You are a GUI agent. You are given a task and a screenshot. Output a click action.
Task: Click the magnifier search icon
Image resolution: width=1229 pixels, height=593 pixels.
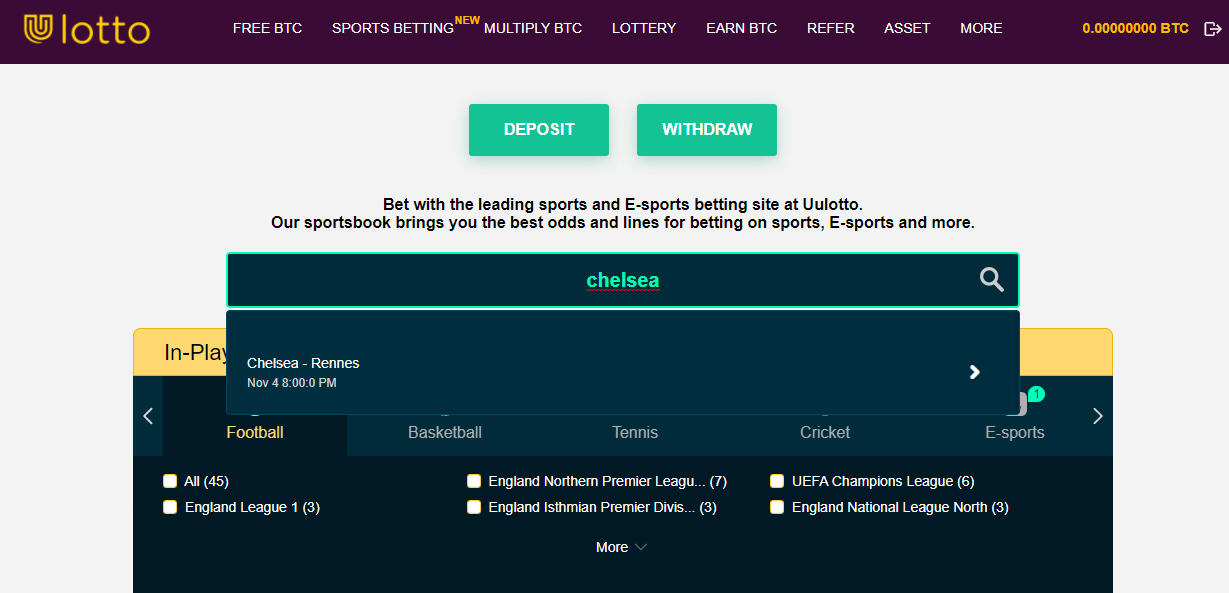tap(991, 280)
